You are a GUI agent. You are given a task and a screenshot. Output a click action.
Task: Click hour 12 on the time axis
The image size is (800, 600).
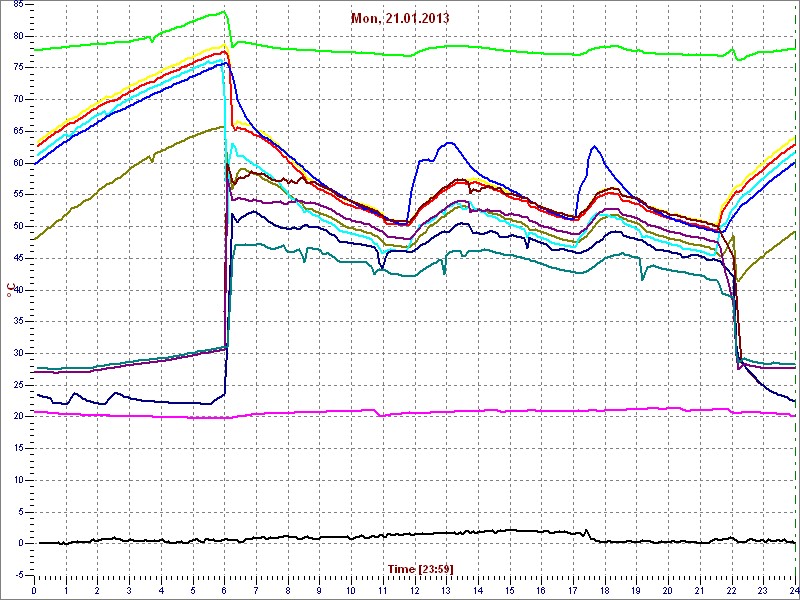click(x=415, y=589)
